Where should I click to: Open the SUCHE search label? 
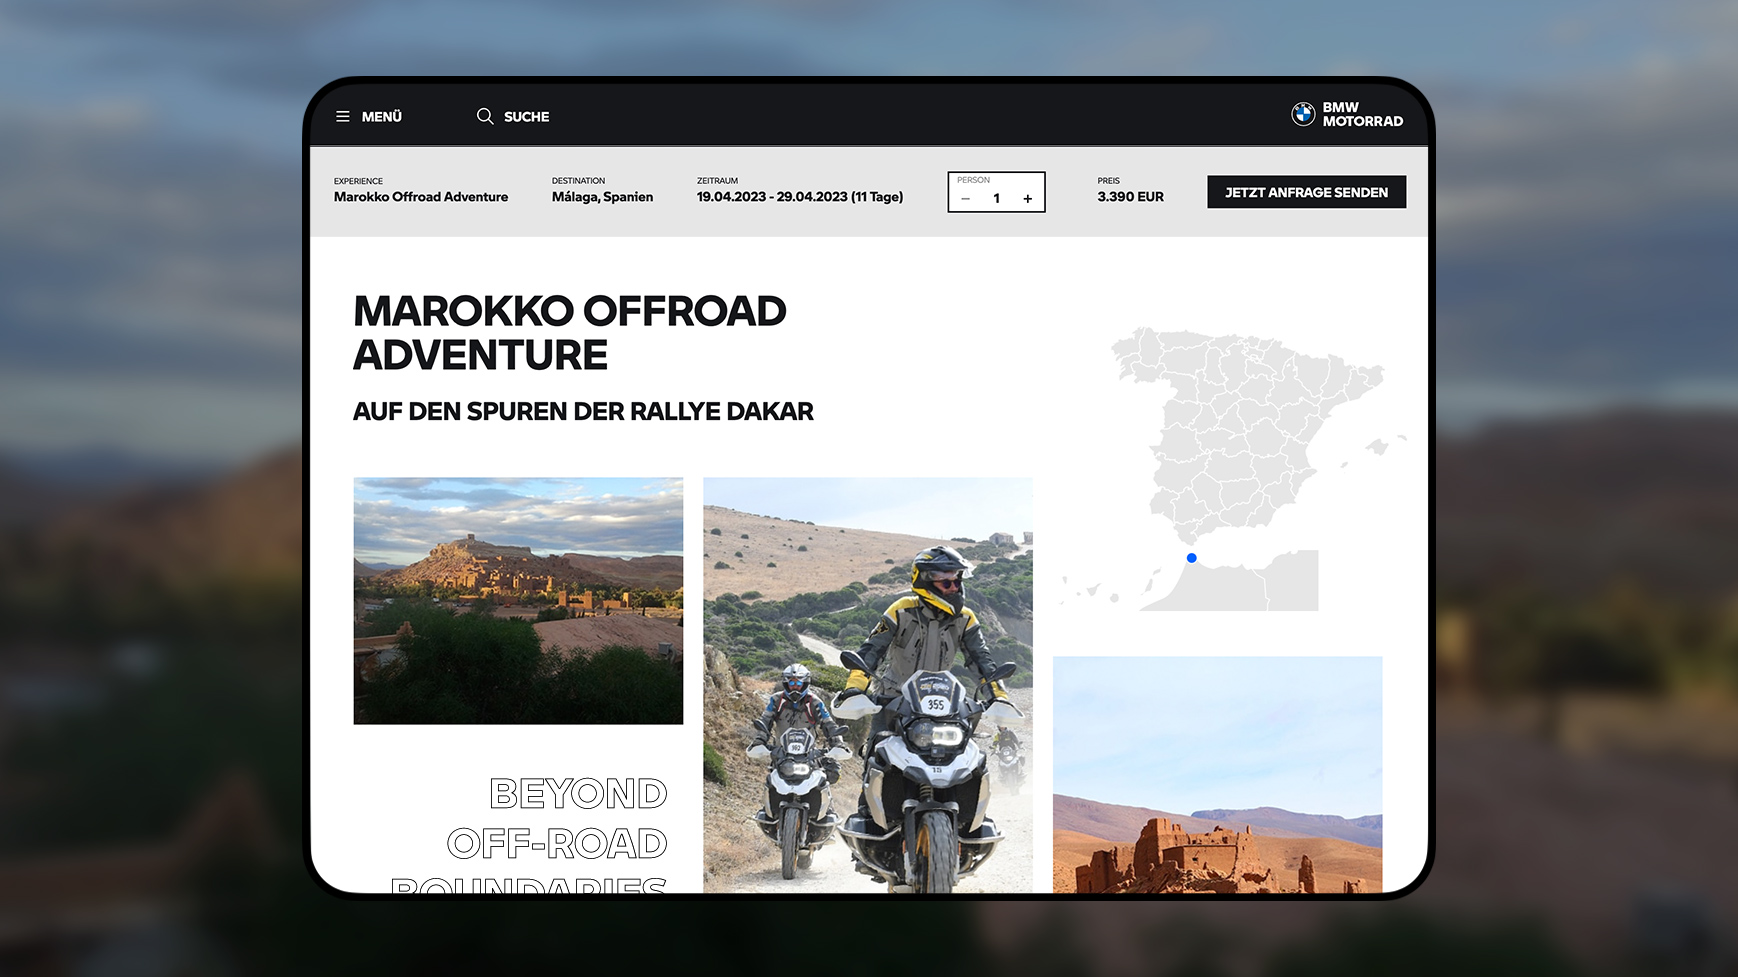click(x=526, y=117)
